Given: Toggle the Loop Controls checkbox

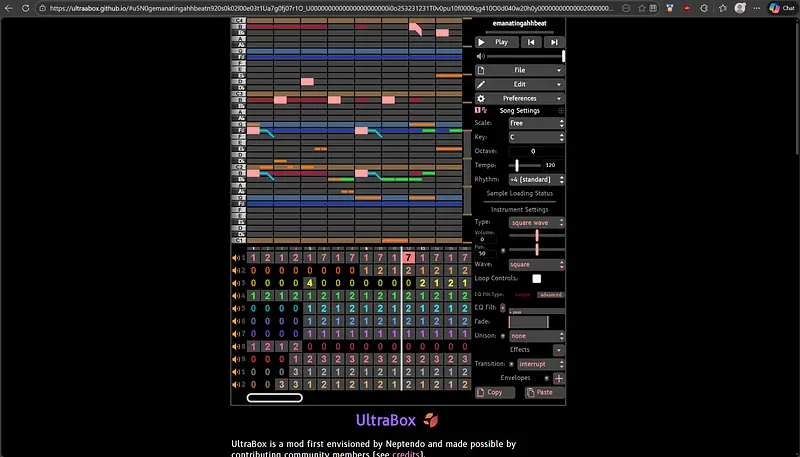Looking at the screenshot, I should tap(536, 279).
